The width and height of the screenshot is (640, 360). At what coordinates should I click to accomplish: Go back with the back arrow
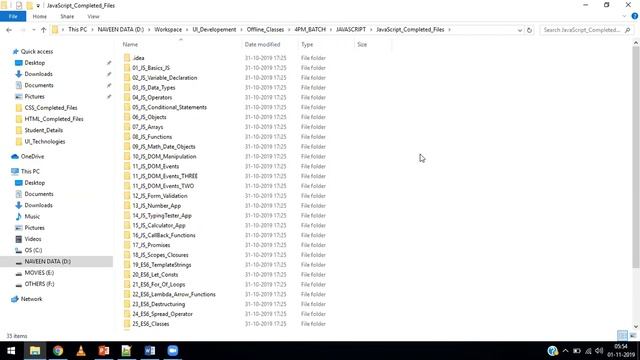point(9,30)
